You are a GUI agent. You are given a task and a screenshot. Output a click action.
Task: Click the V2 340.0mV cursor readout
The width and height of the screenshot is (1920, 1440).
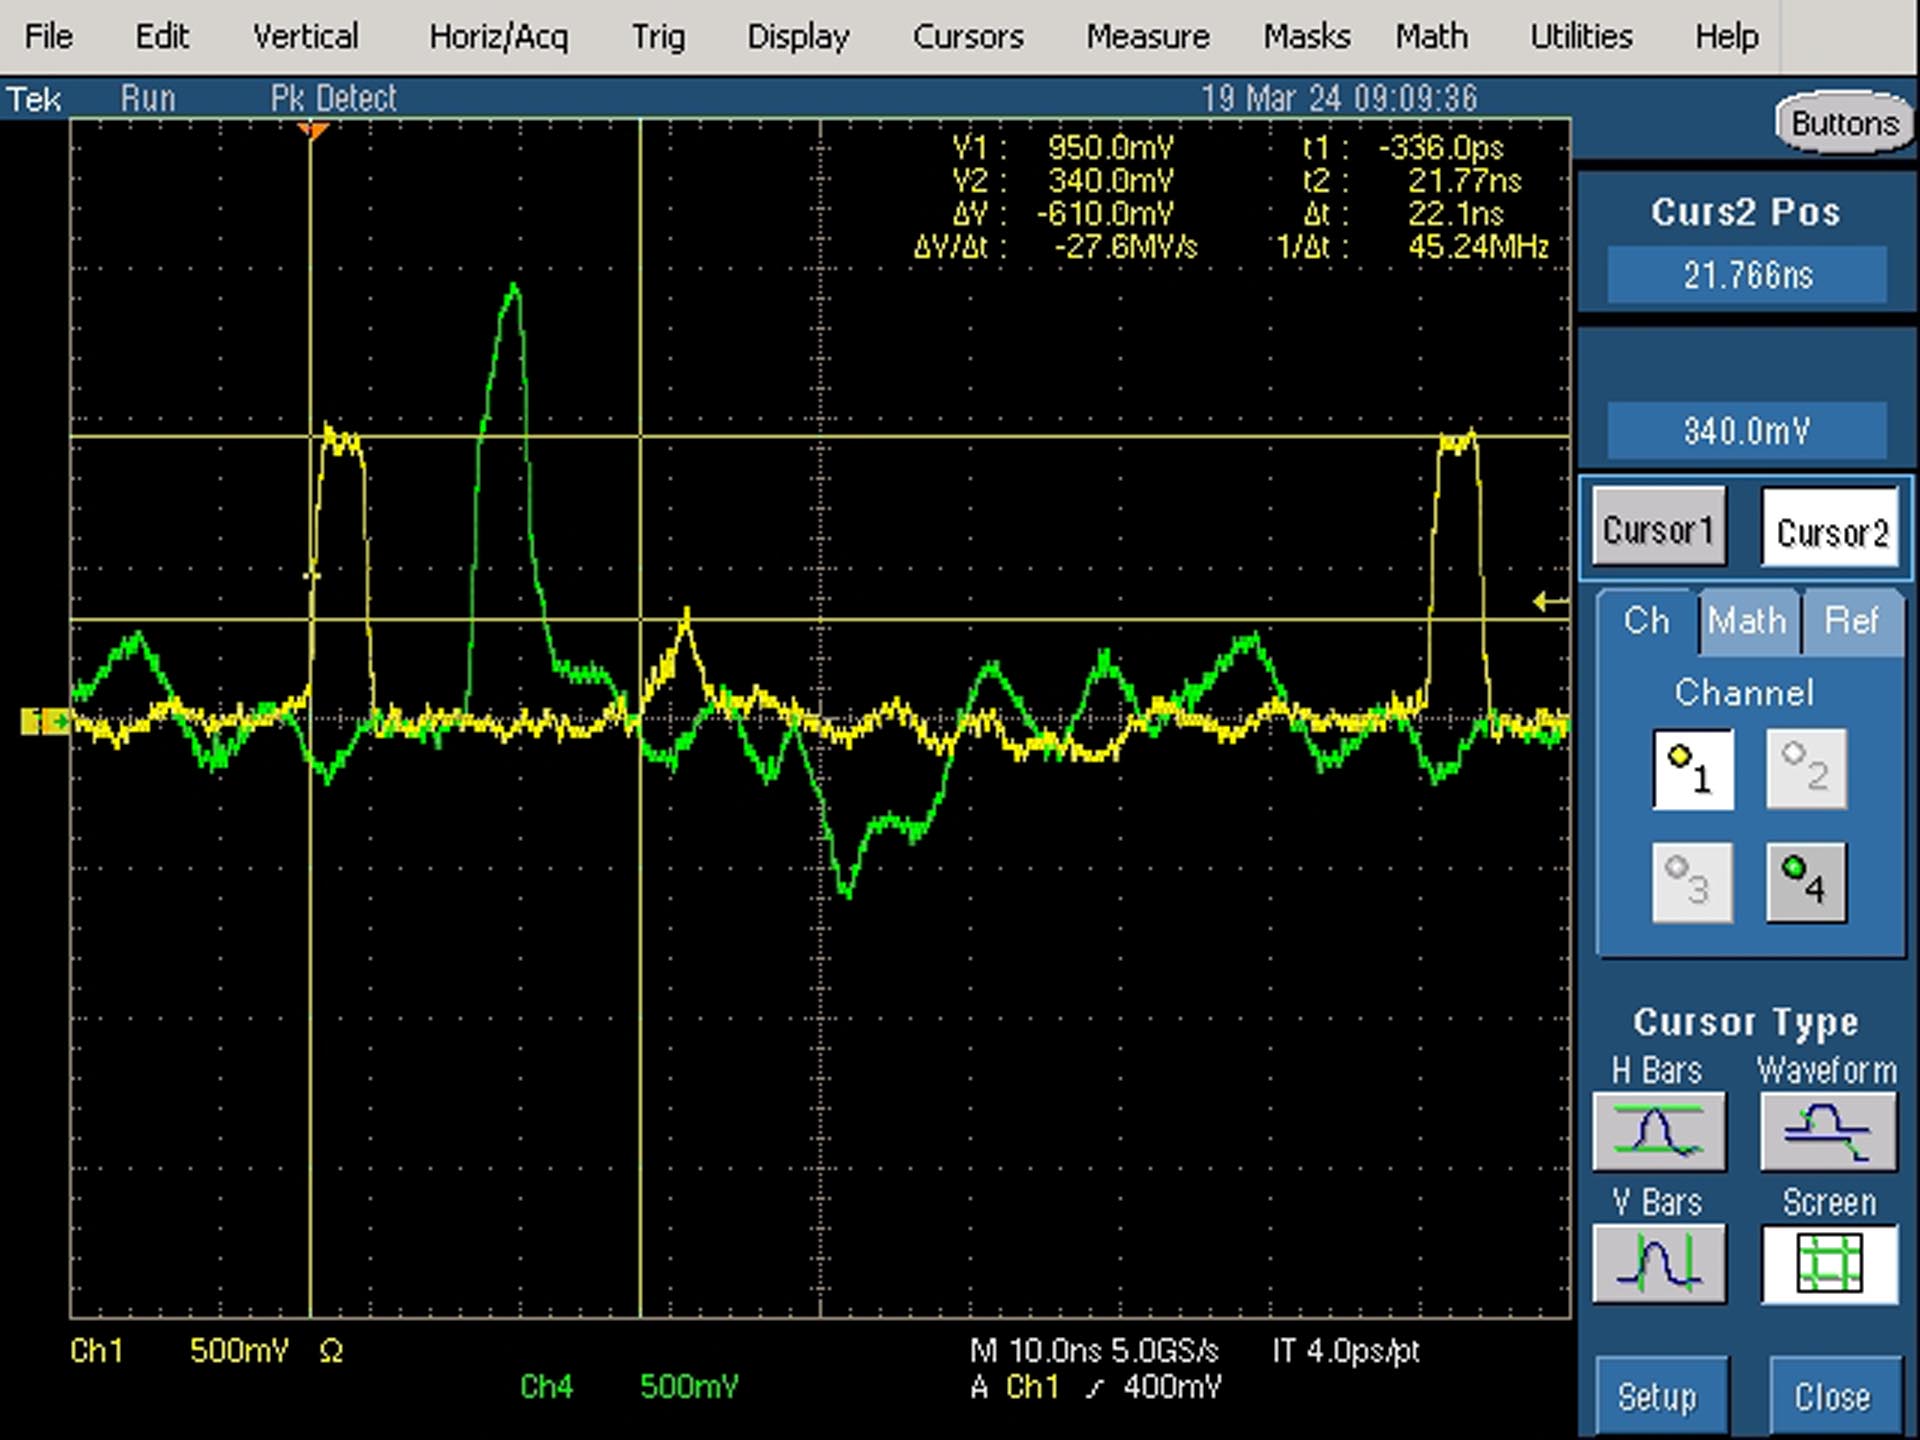click(1063, 181)
